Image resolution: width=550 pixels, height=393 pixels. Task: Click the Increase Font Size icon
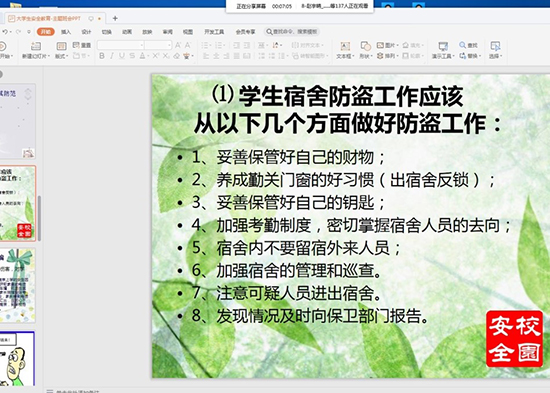tap(178, 45)
